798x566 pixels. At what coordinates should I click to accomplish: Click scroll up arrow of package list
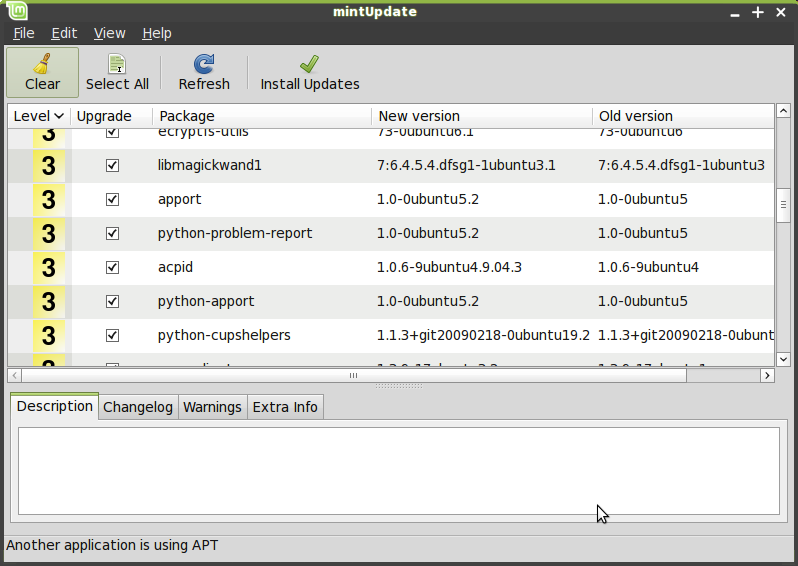[783, 110]
